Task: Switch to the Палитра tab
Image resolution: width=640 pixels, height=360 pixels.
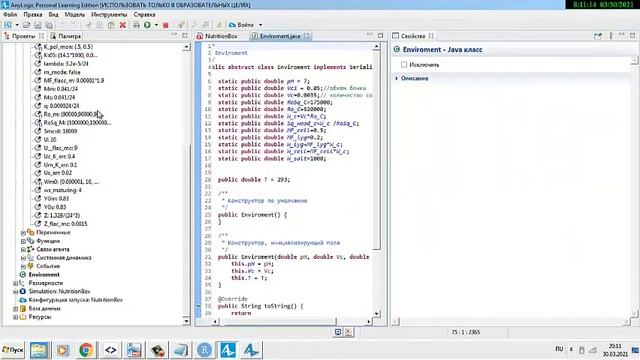Action: click(x=66, y=36)
